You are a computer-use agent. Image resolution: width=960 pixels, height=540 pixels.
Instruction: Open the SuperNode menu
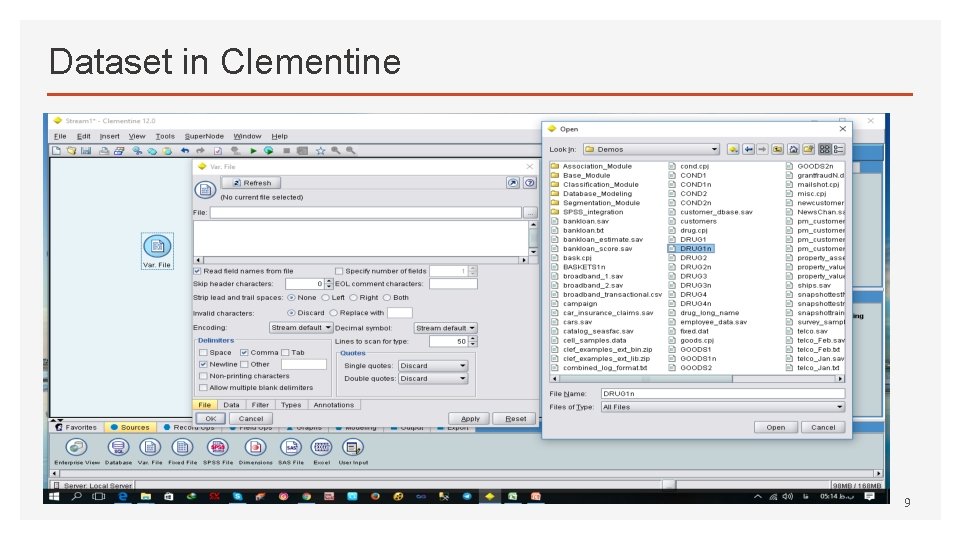coord(204,137)
